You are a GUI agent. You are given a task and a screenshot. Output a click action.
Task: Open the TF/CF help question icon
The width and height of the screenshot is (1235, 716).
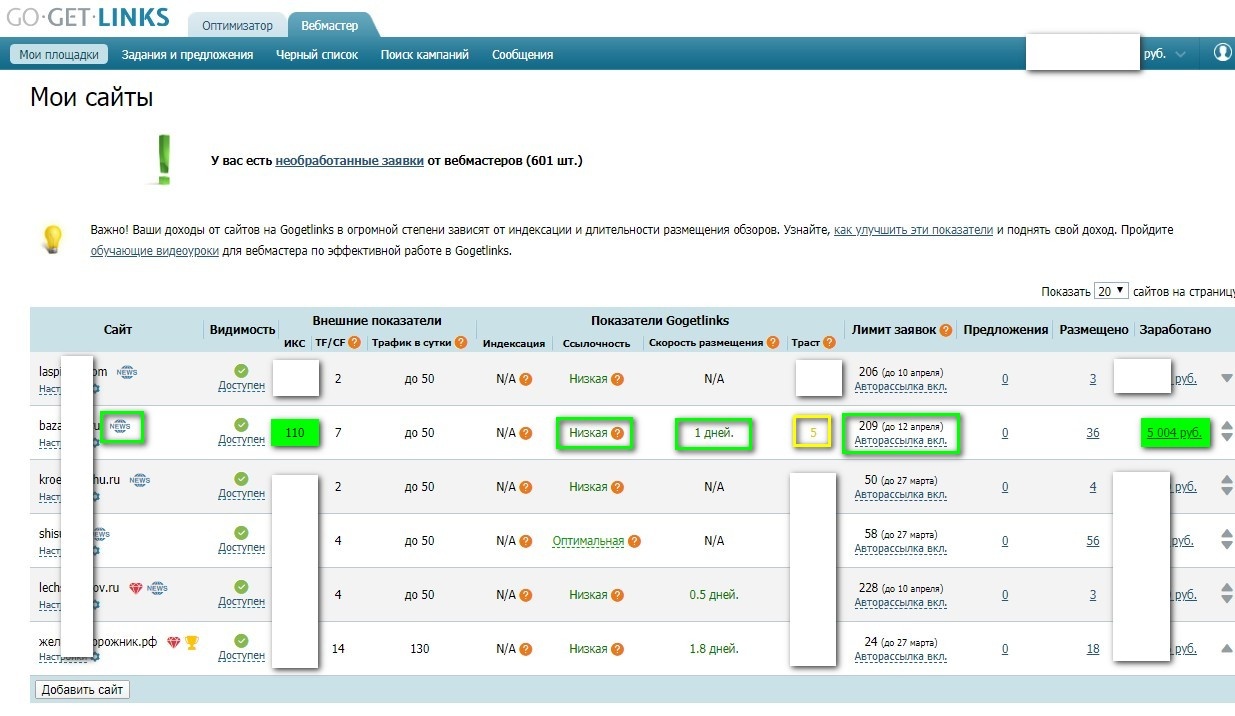coord(354,343)
